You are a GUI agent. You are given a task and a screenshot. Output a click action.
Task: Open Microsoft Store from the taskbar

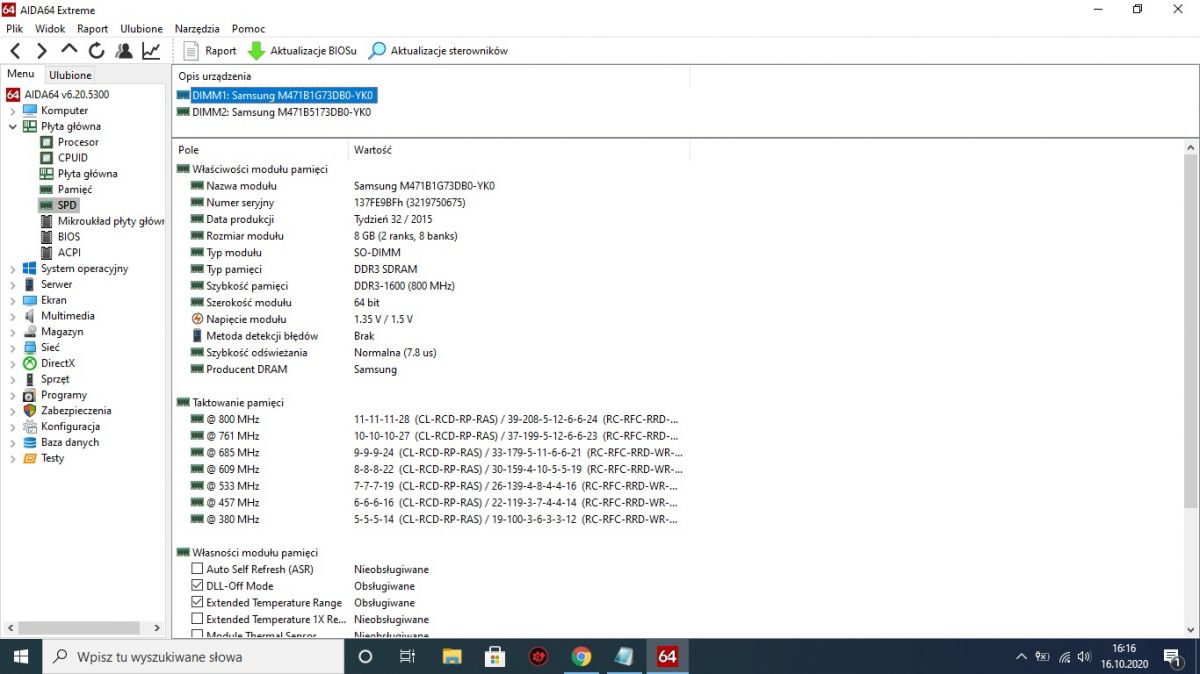pos(495,657)
